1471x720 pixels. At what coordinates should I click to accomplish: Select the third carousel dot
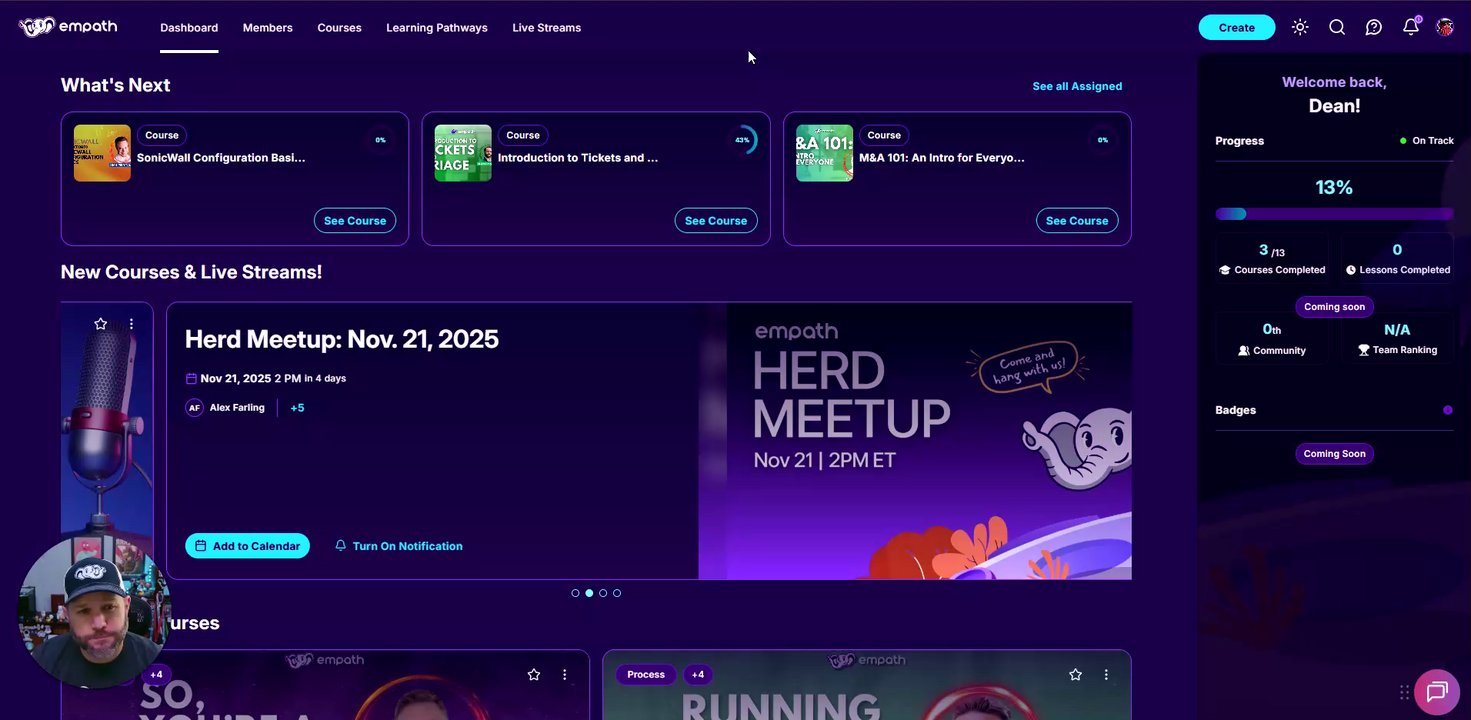(x=603, y=593)
